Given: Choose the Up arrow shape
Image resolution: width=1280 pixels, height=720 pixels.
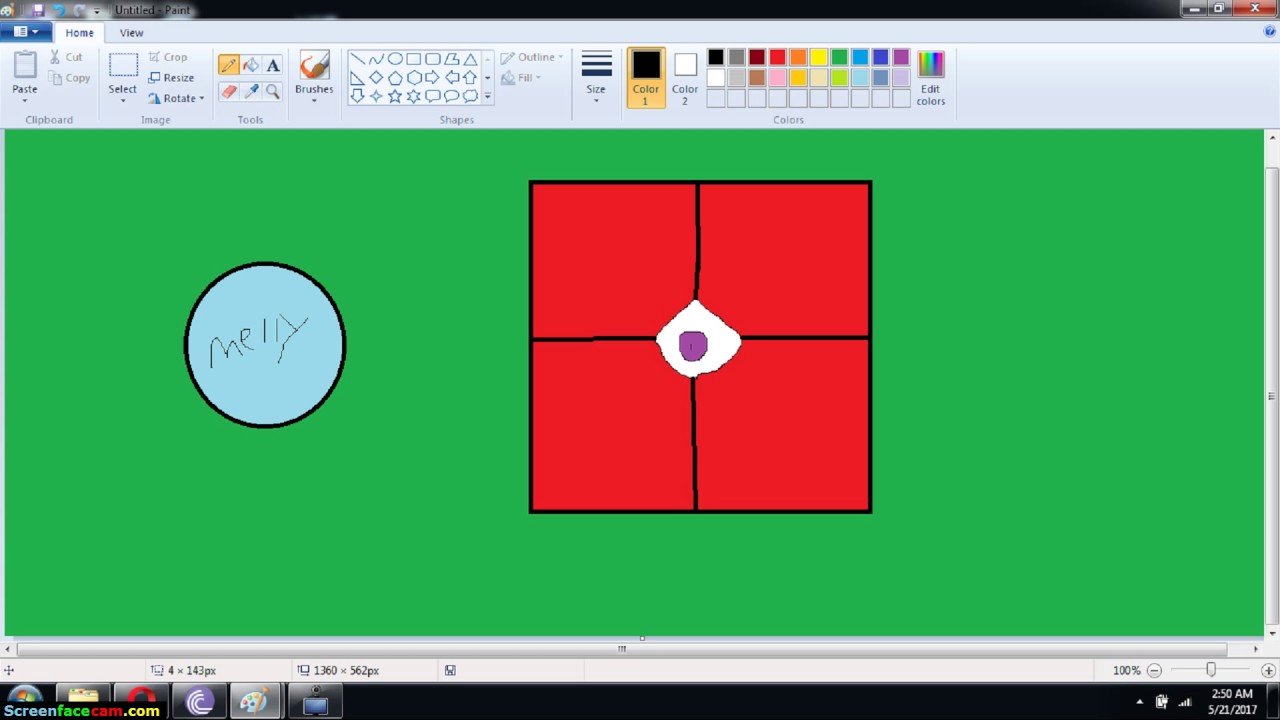Looking at the screenshot, I should [x=470, y=78].
